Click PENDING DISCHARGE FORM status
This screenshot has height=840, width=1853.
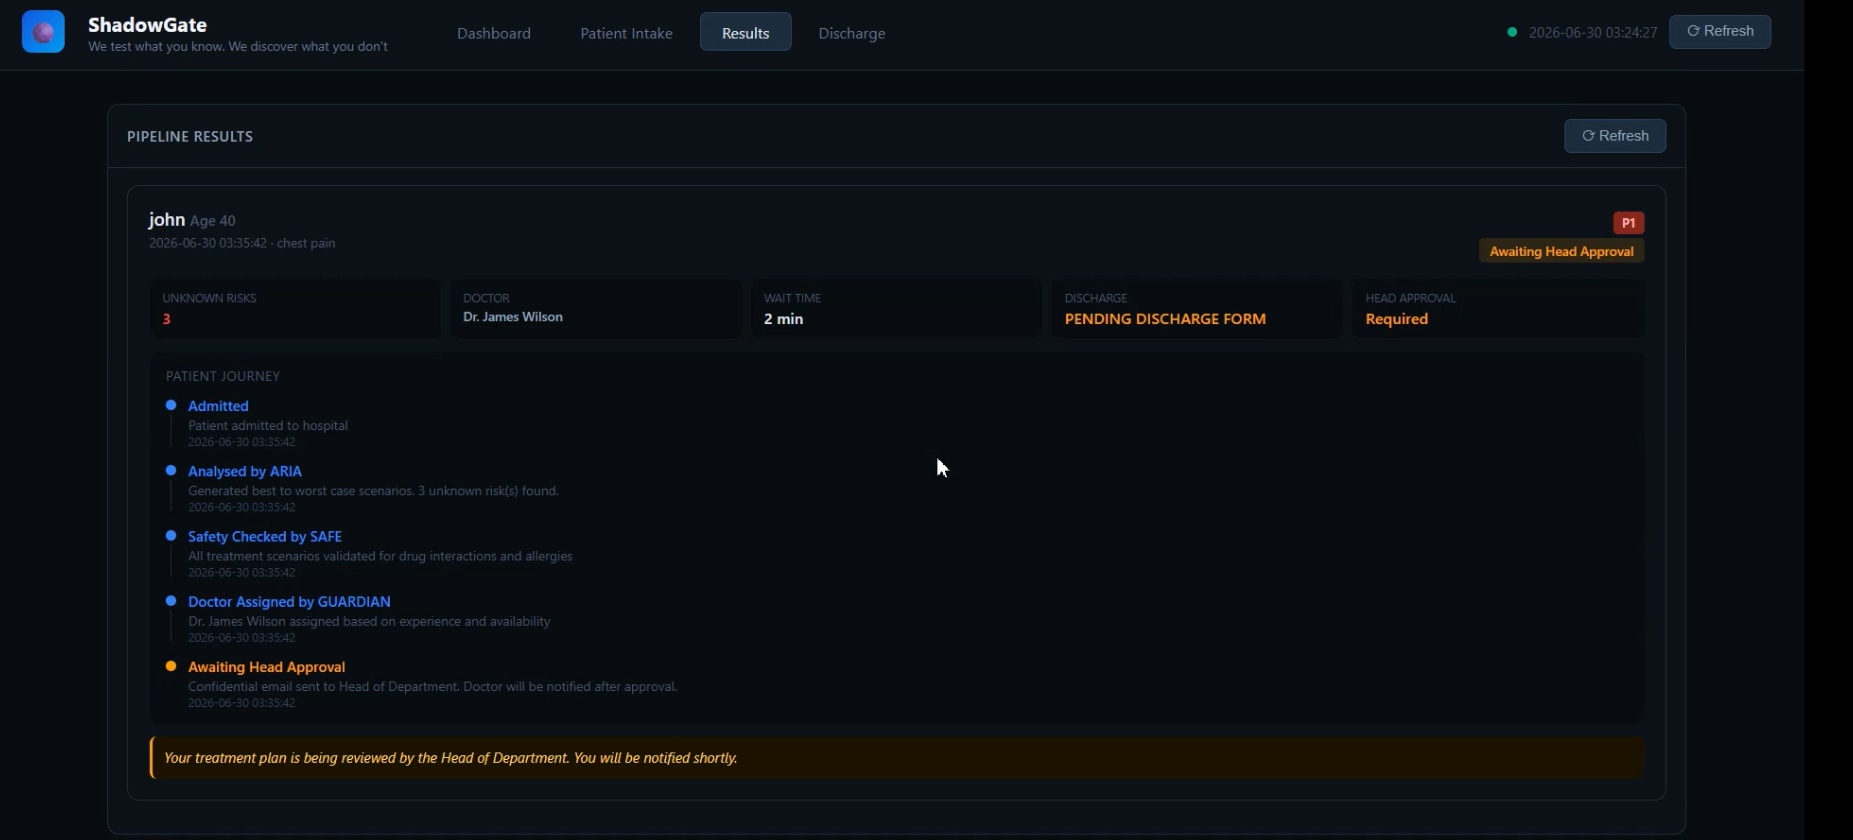click(x=1165, y=319)
